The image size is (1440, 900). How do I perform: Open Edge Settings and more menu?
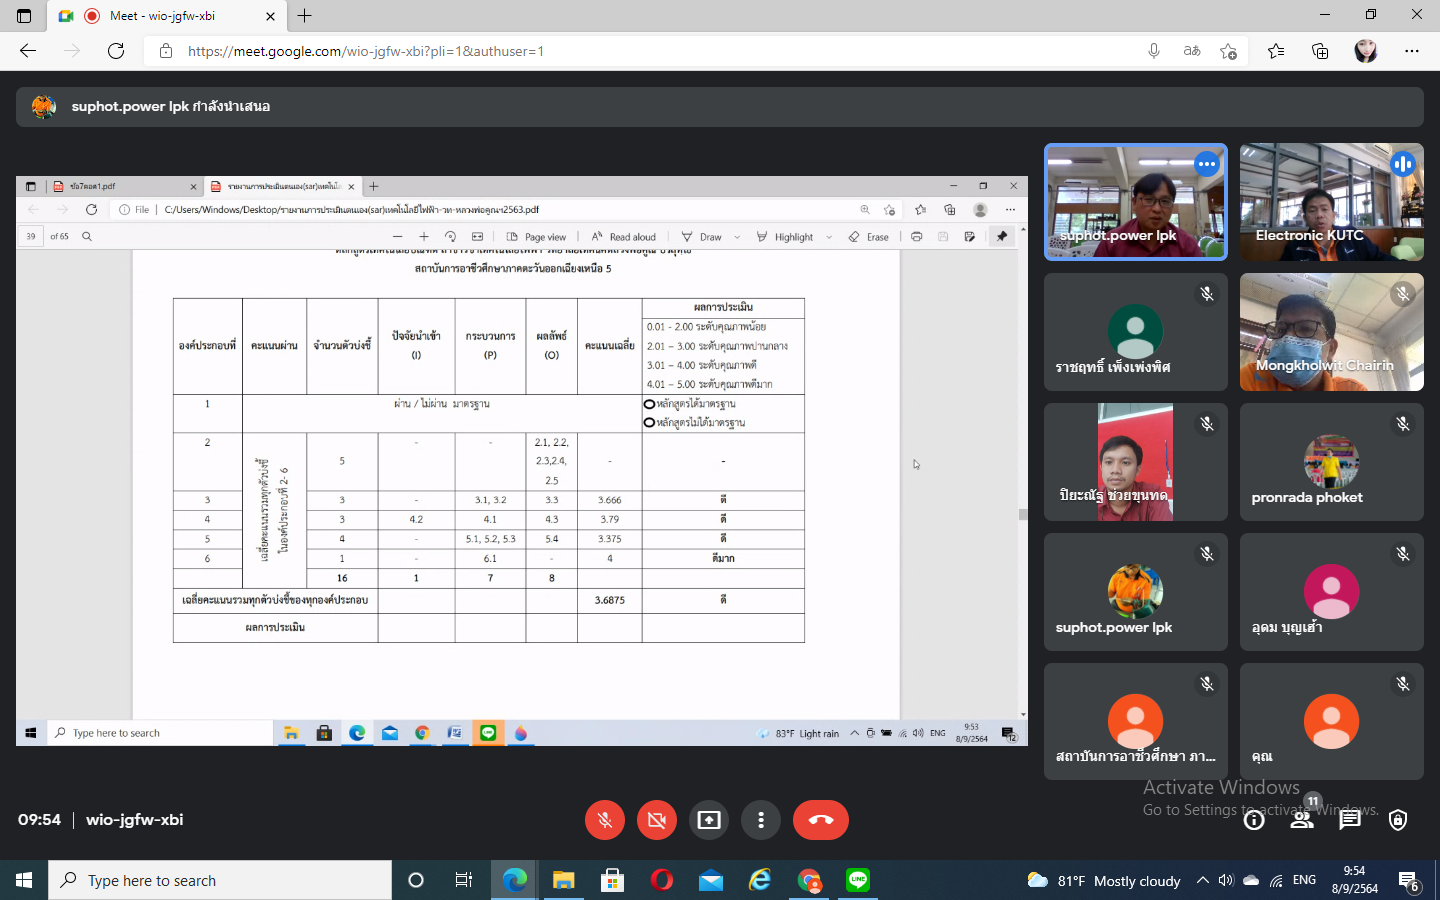pos(1411,51)
